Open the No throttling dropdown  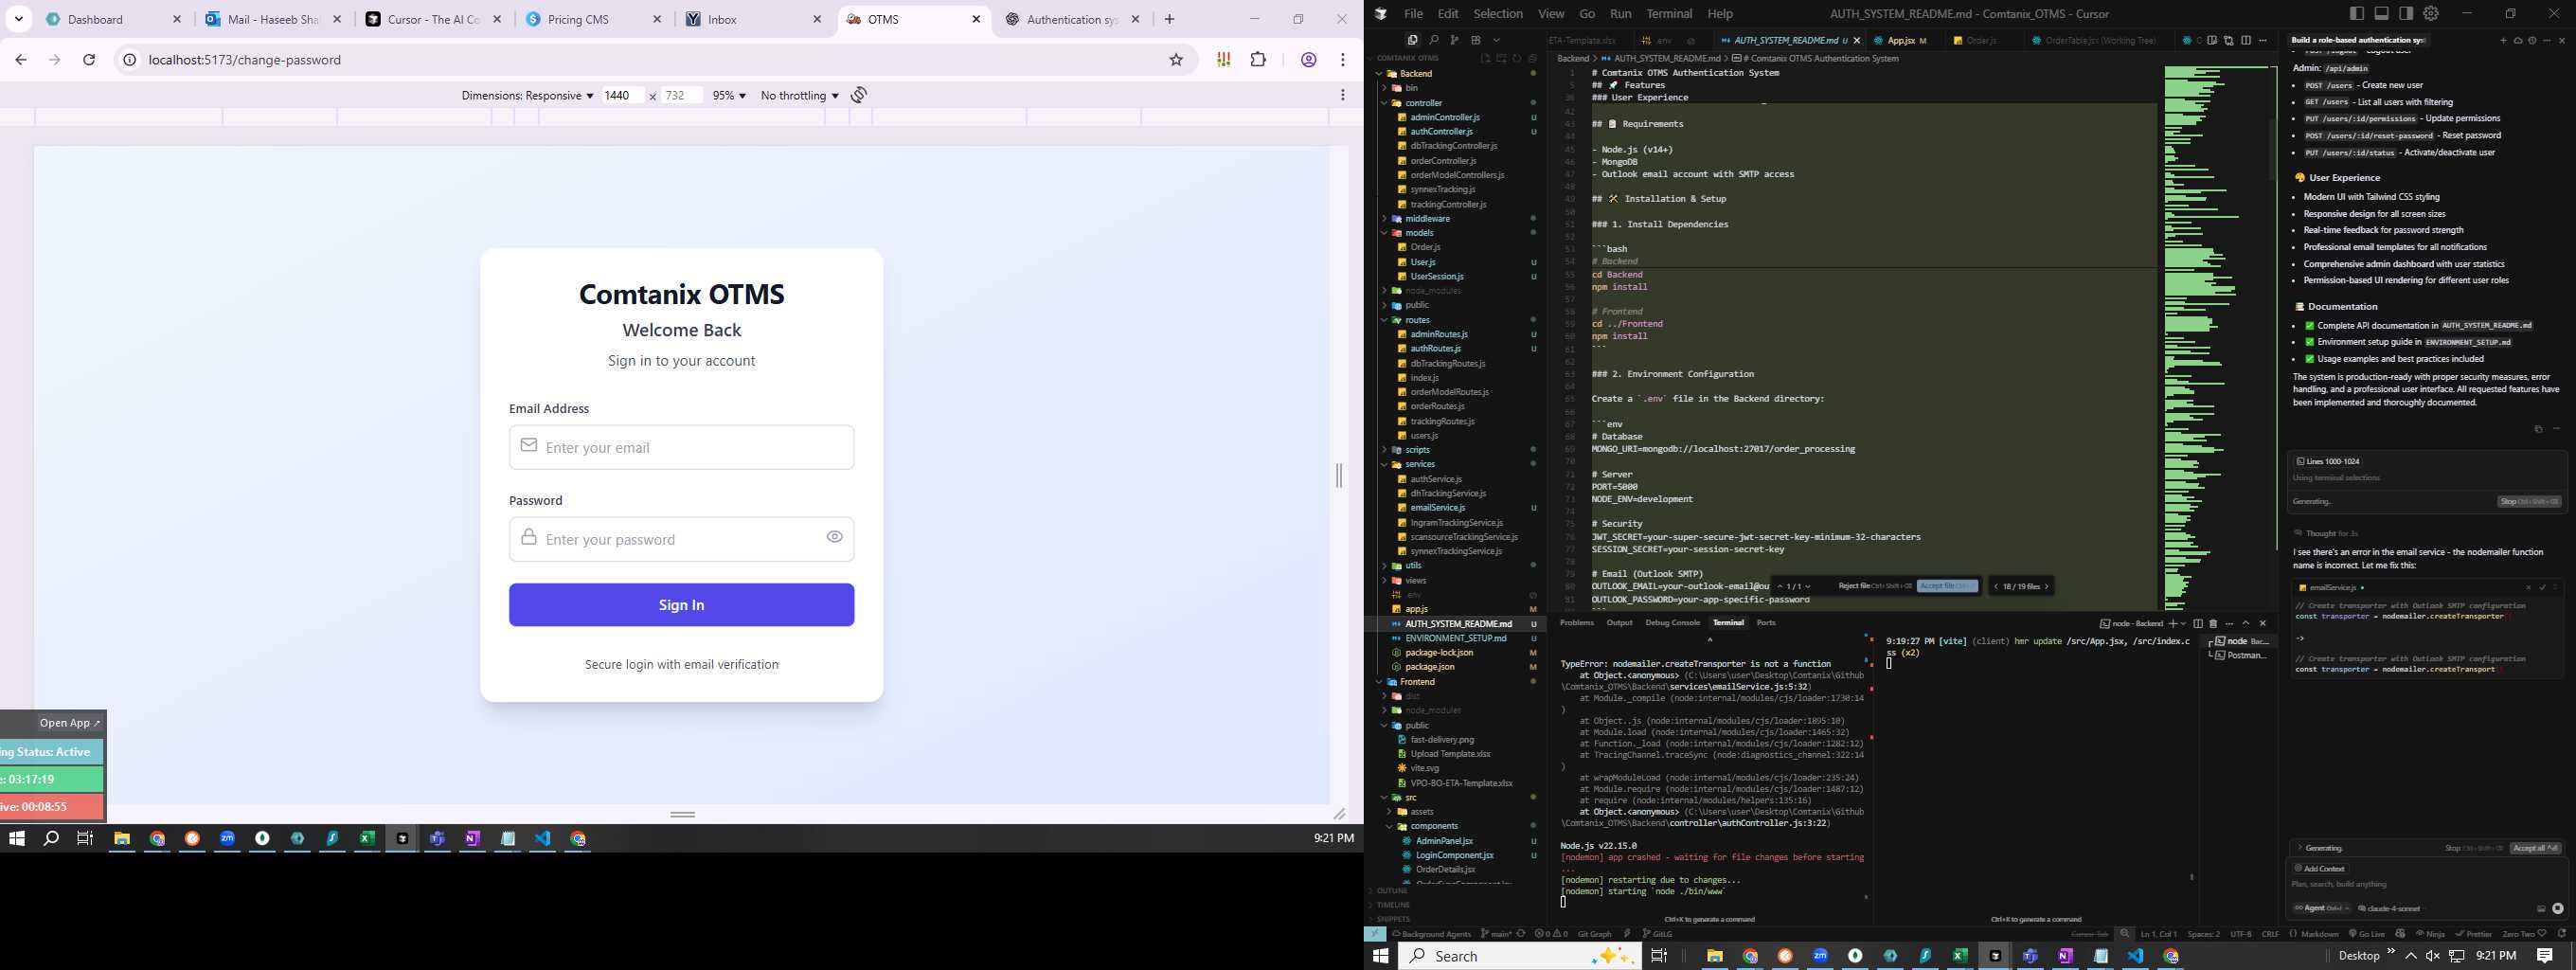pyautogui.click(x=799, y=95)
